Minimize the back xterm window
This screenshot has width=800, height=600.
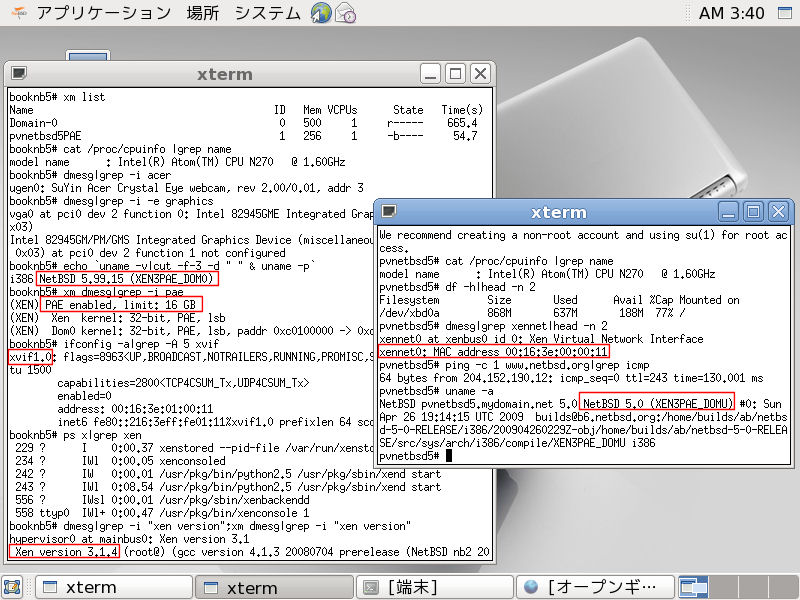(431, 74)
